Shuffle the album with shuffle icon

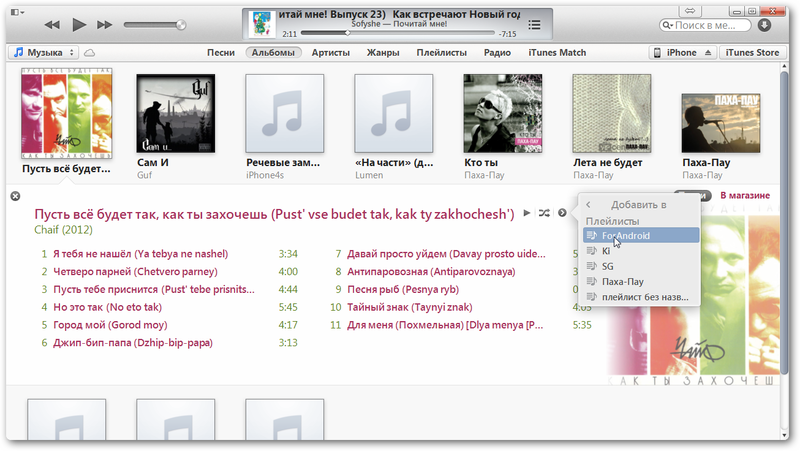coord(544,213)
